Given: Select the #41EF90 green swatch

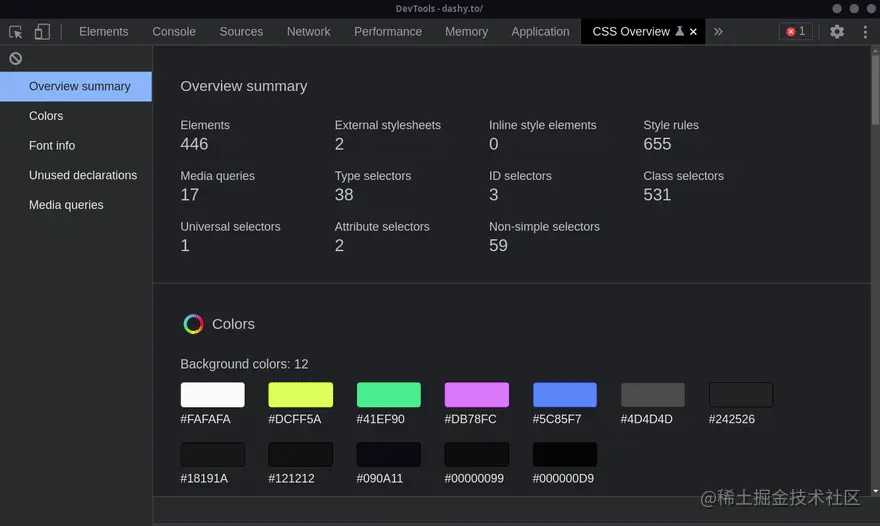Looking at the screenshot, I should 389,395.
